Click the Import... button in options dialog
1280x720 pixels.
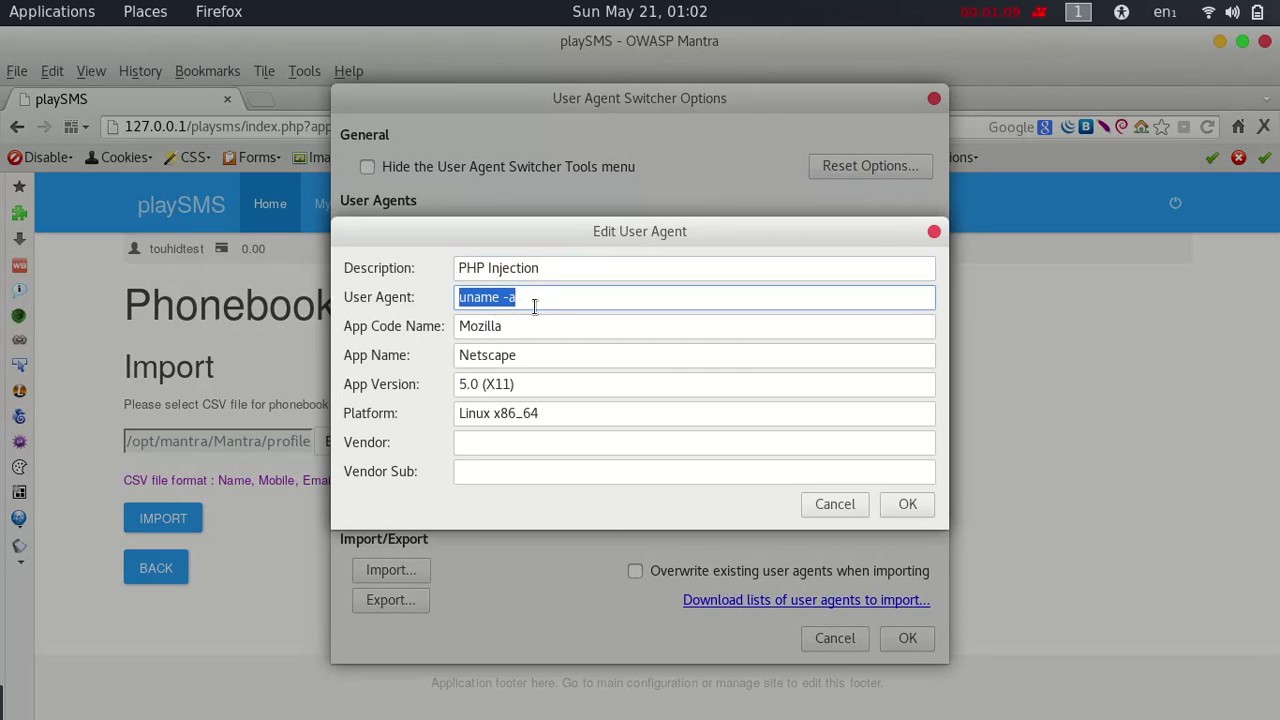tap(391, 570)
